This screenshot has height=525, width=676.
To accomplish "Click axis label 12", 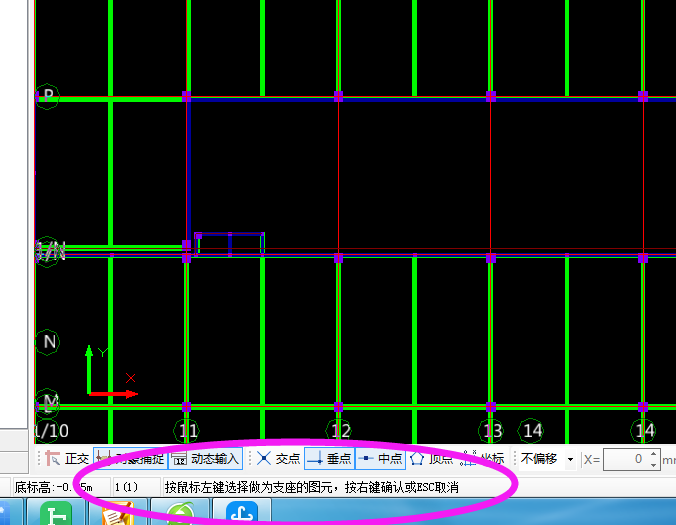I will point(339,431).
